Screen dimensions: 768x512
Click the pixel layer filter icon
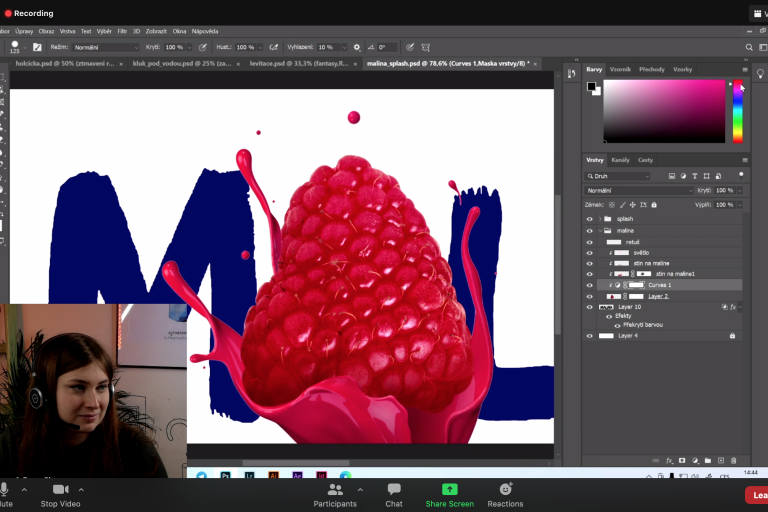tap(670, 176)
